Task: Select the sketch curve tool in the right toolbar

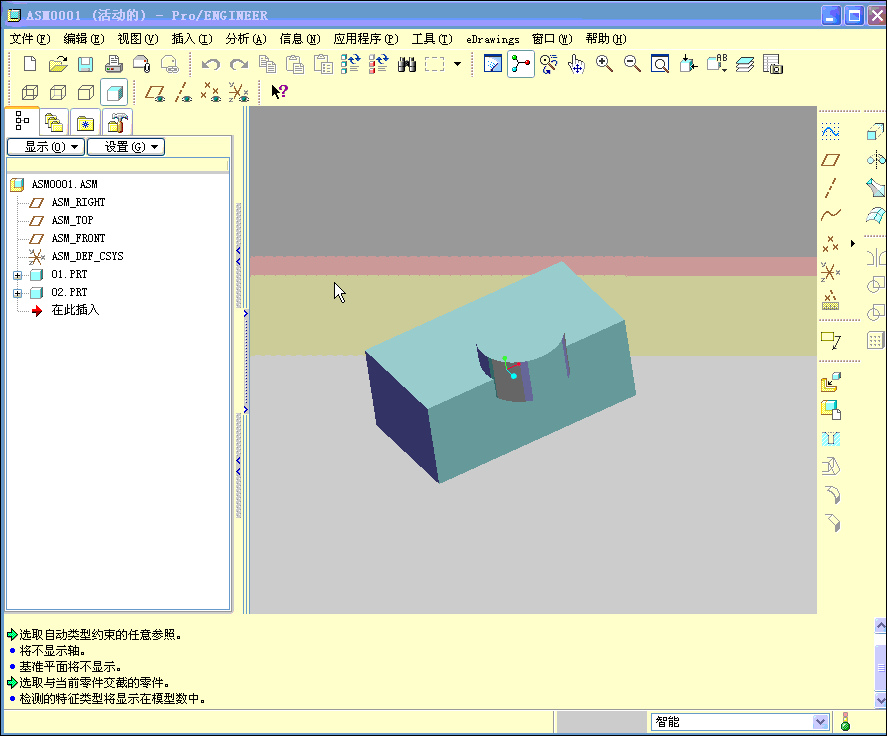Action: tap(830, 132)
